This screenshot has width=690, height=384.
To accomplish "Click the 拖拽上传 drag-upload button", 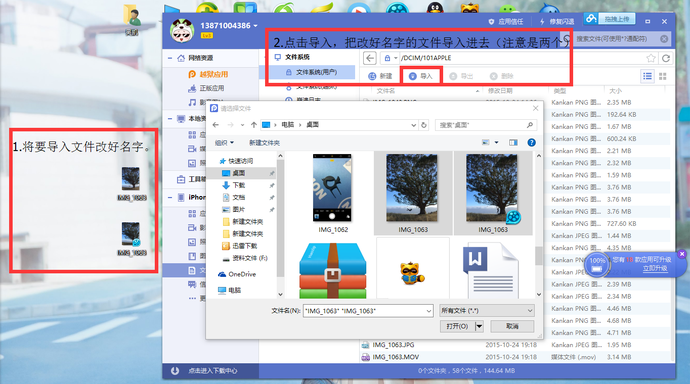I will point(617,19).
